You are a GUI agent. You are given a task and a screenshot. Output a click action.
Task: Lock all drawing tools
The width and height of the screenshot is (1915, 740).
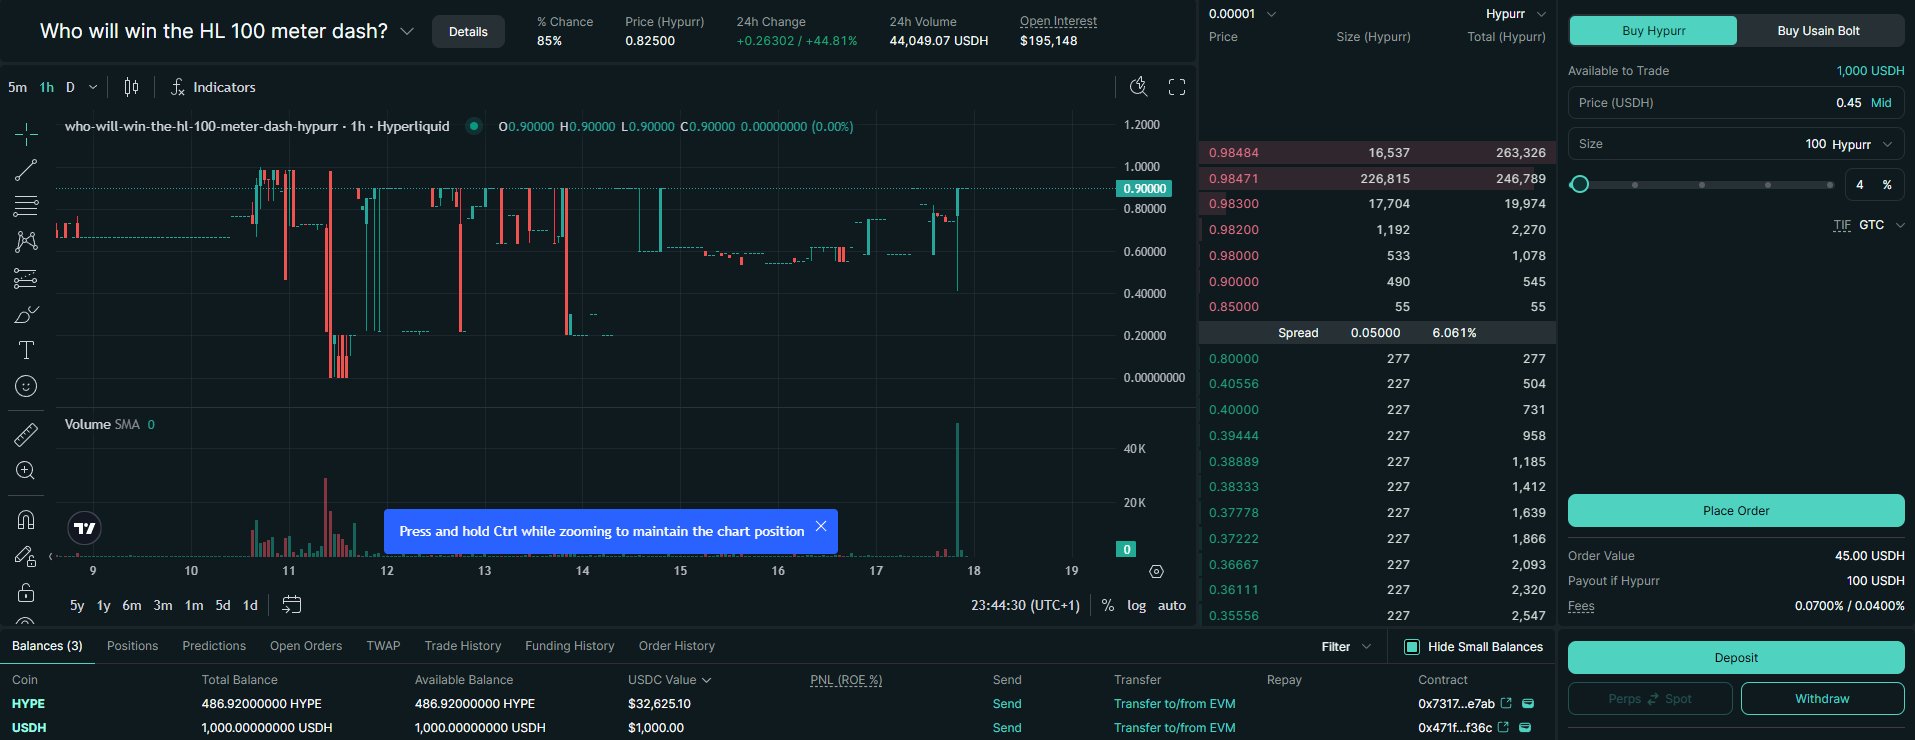(26, 592)
